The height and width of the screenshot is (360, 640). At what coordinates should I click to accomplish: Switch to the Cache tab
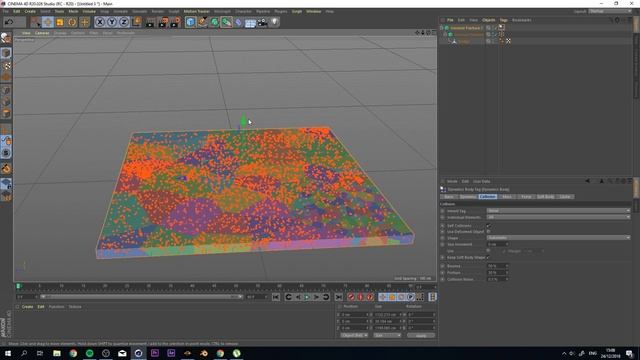[565, 197]
